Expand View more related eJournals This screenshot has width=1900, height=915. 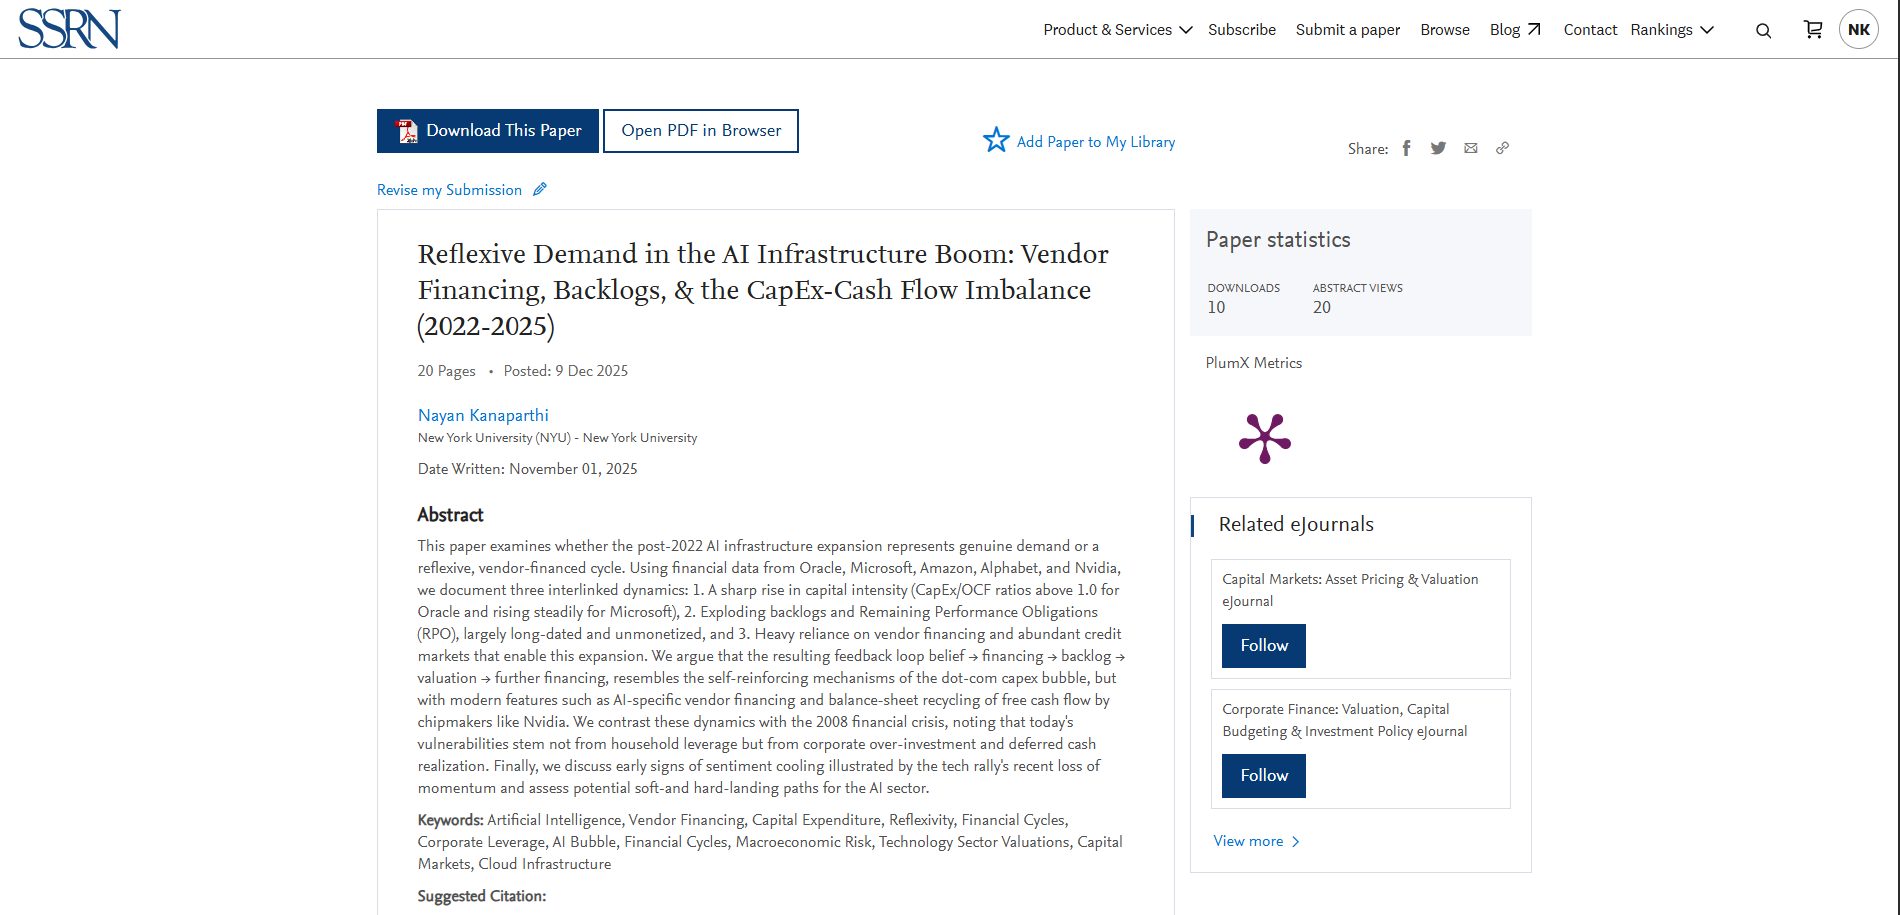(x=1256, y=841)
